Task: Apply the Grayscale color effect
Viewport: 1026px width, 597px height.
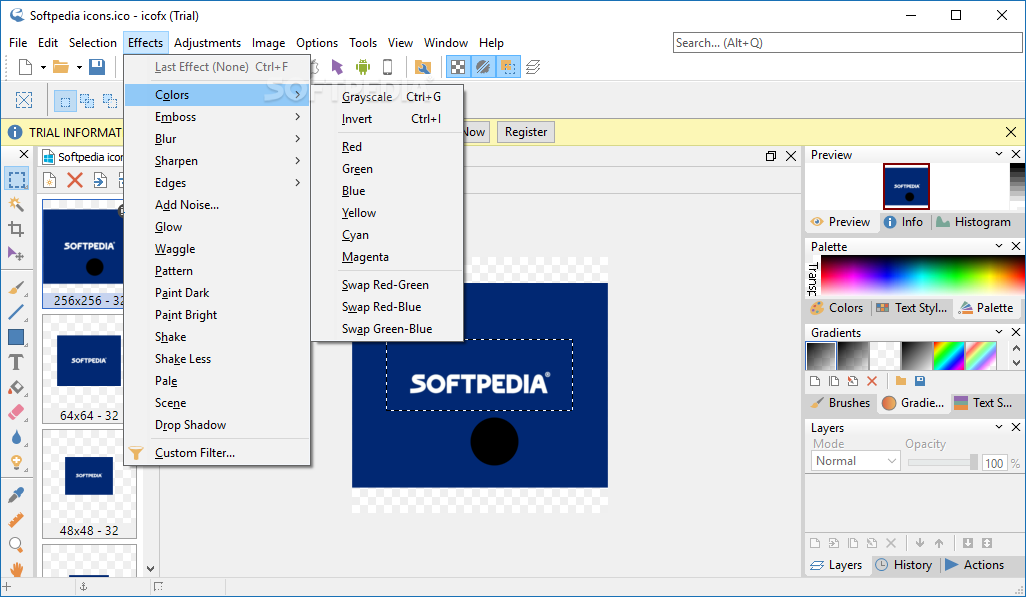Action: (388, 97)
